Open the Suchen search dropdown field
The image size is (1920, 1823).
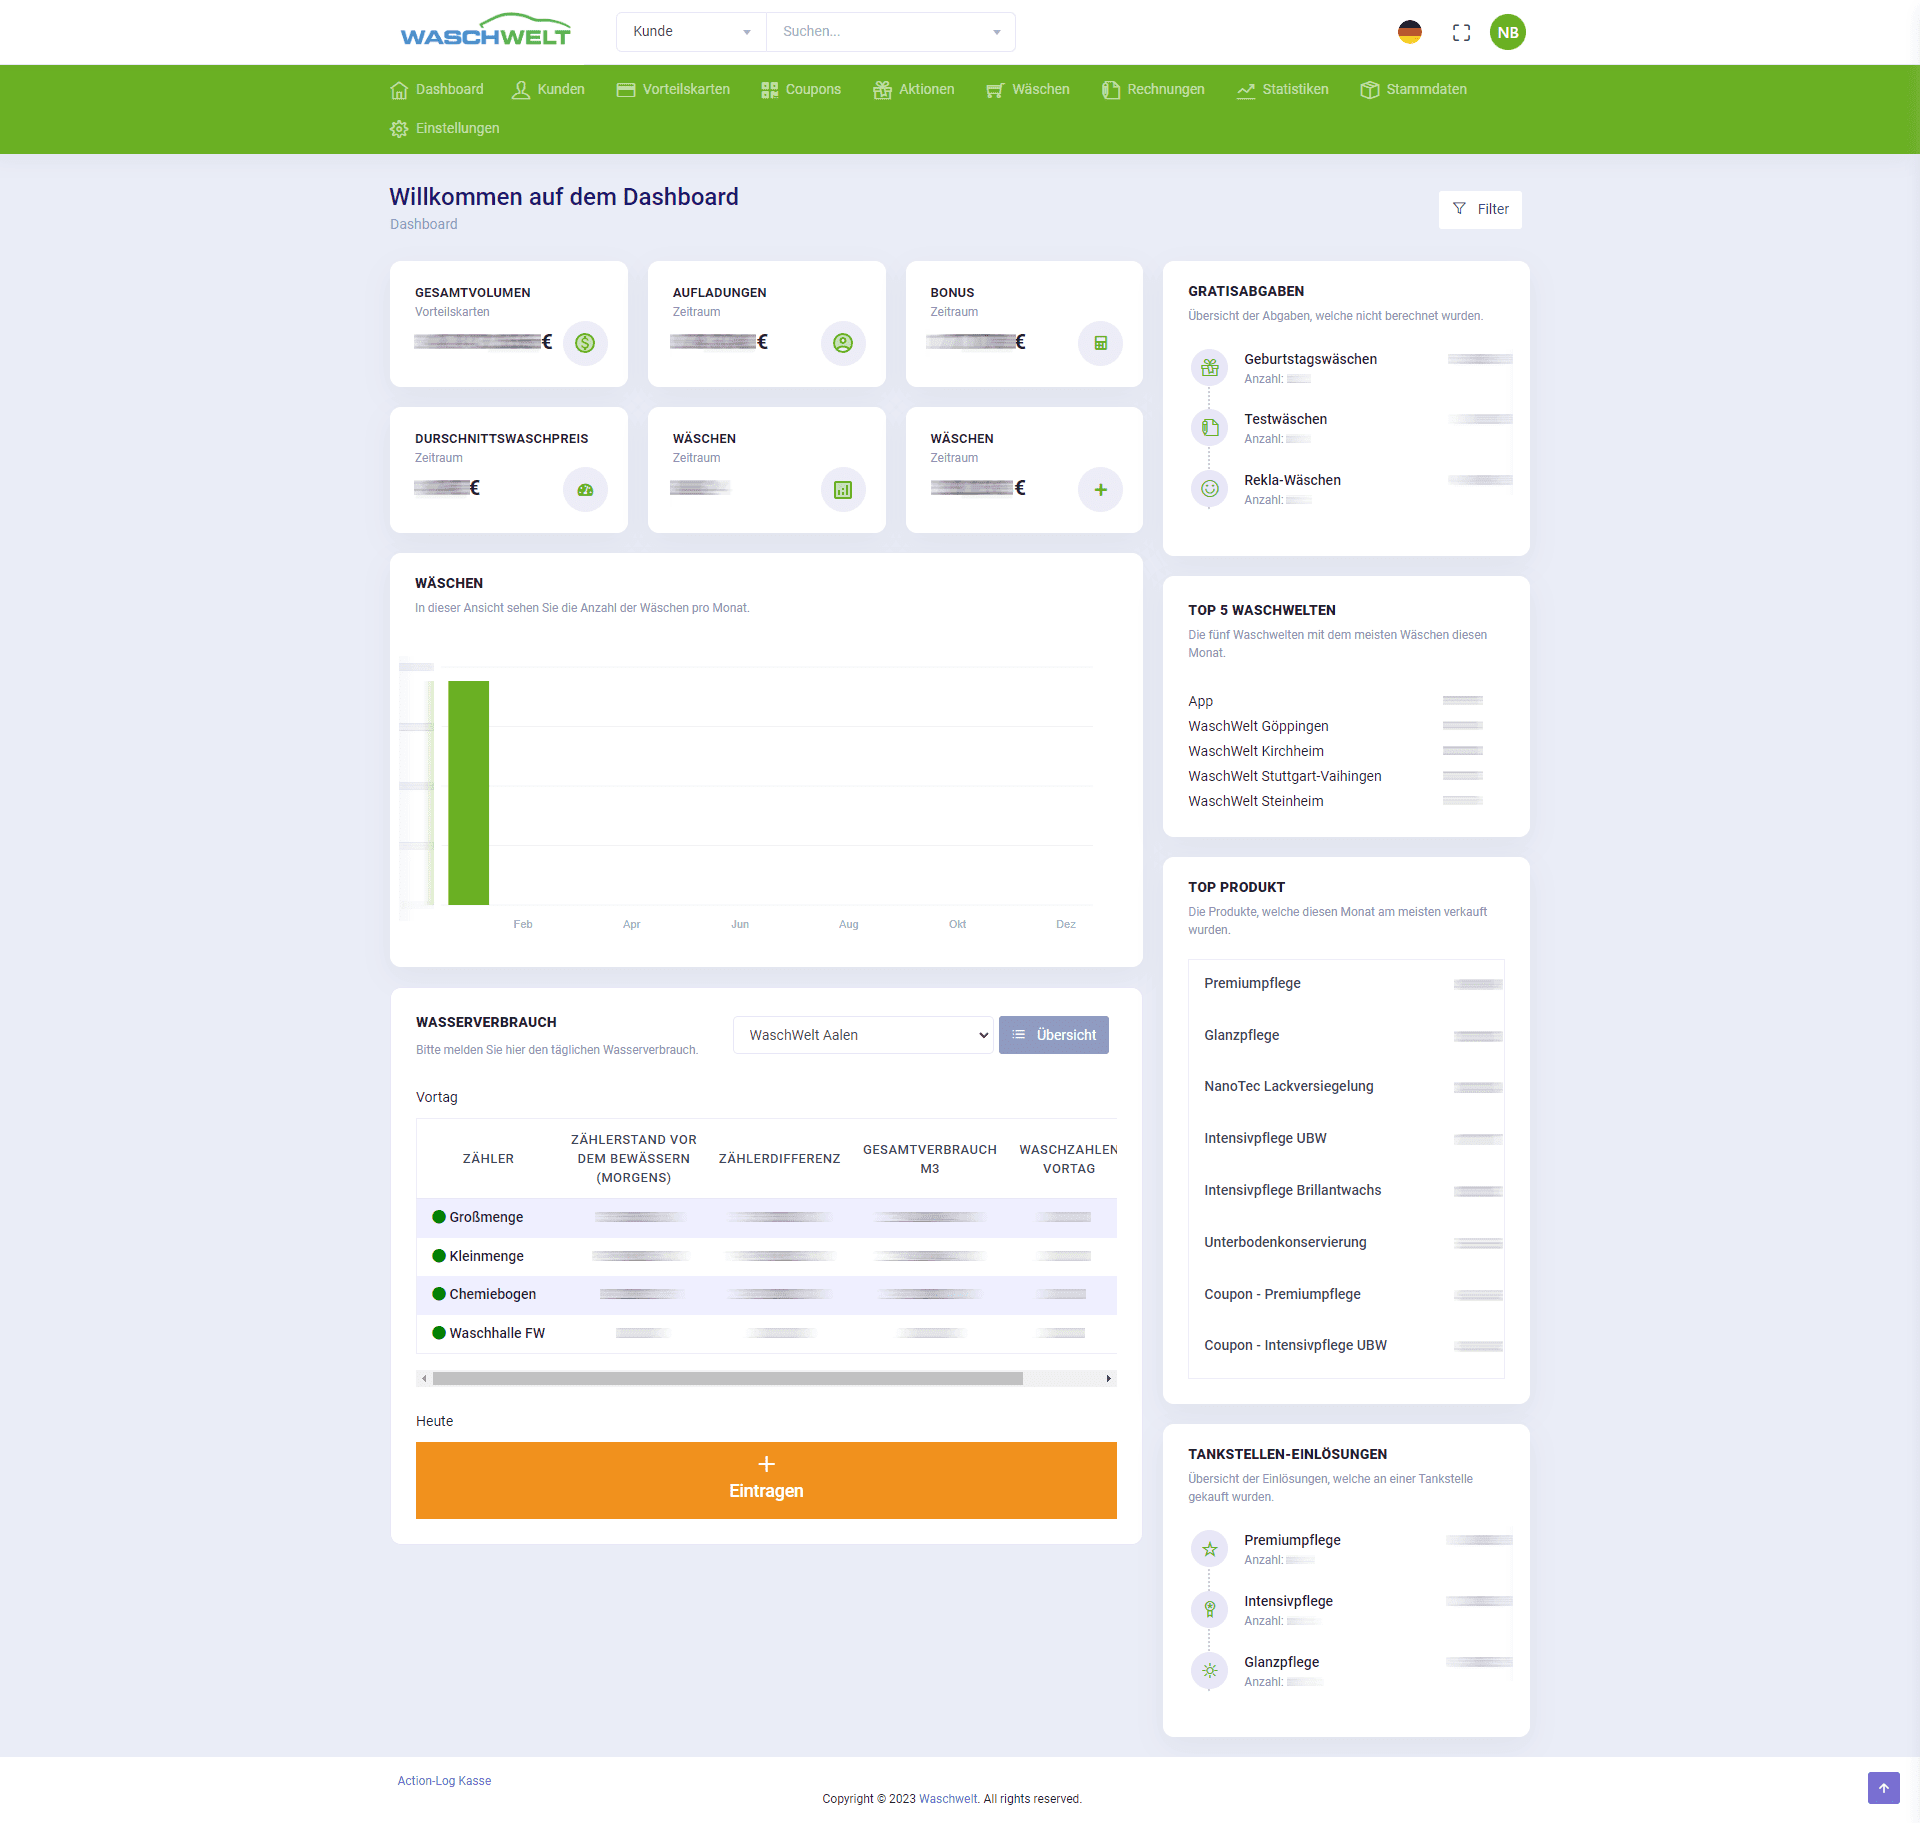pos(891,32)
